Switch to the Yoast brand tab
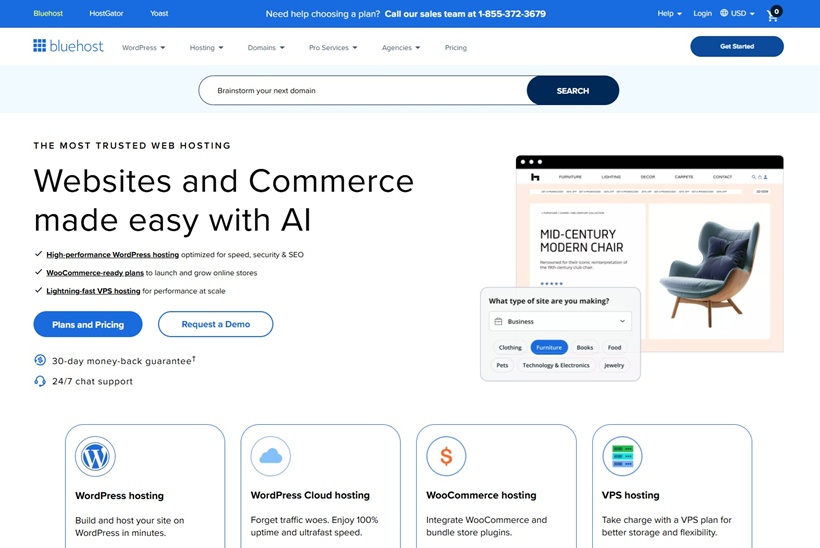820x548 pixels. point(159,14)
